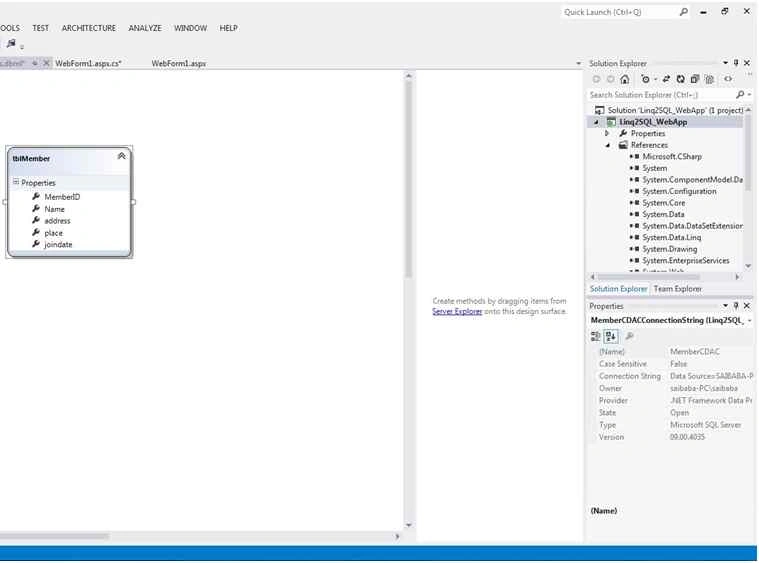Viewport: 759px width, 563px height.
Task: Open the ARCHITECTURE menu
Action: tap(89, 28)
